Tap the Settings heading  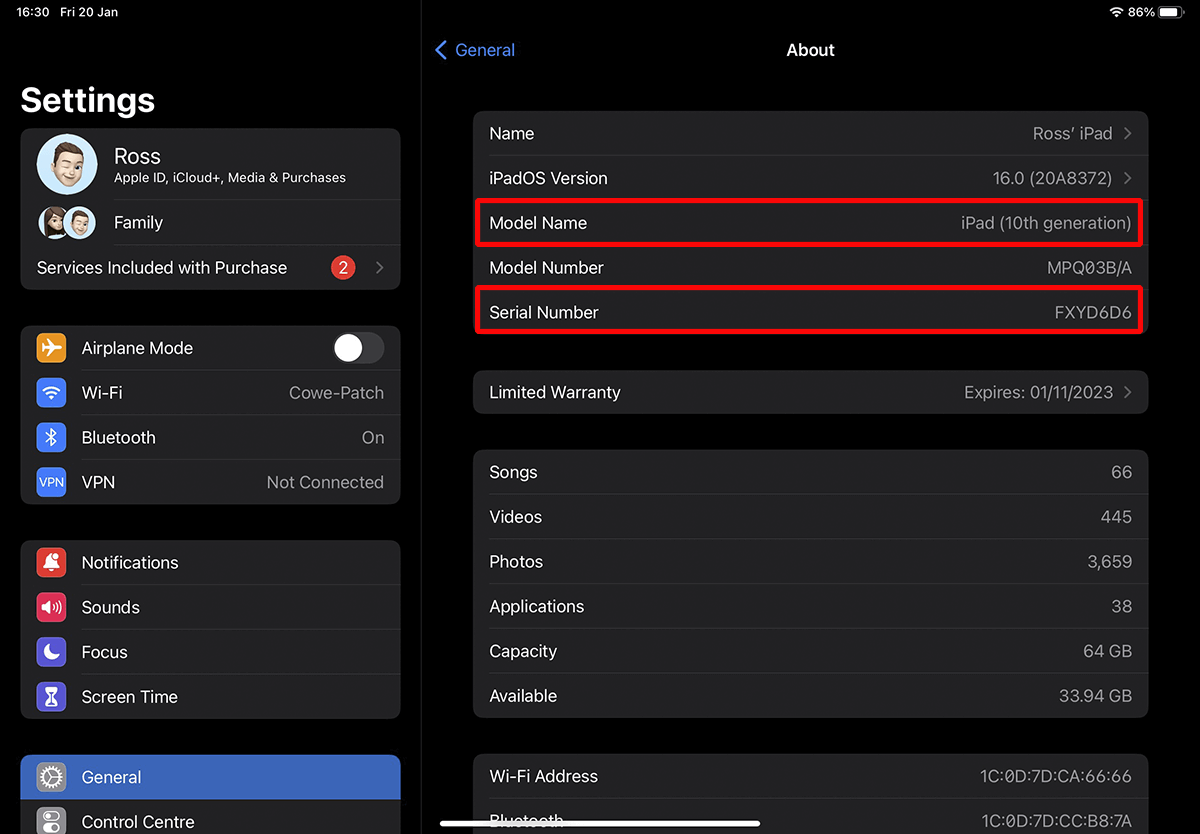[x=88, y=100]
